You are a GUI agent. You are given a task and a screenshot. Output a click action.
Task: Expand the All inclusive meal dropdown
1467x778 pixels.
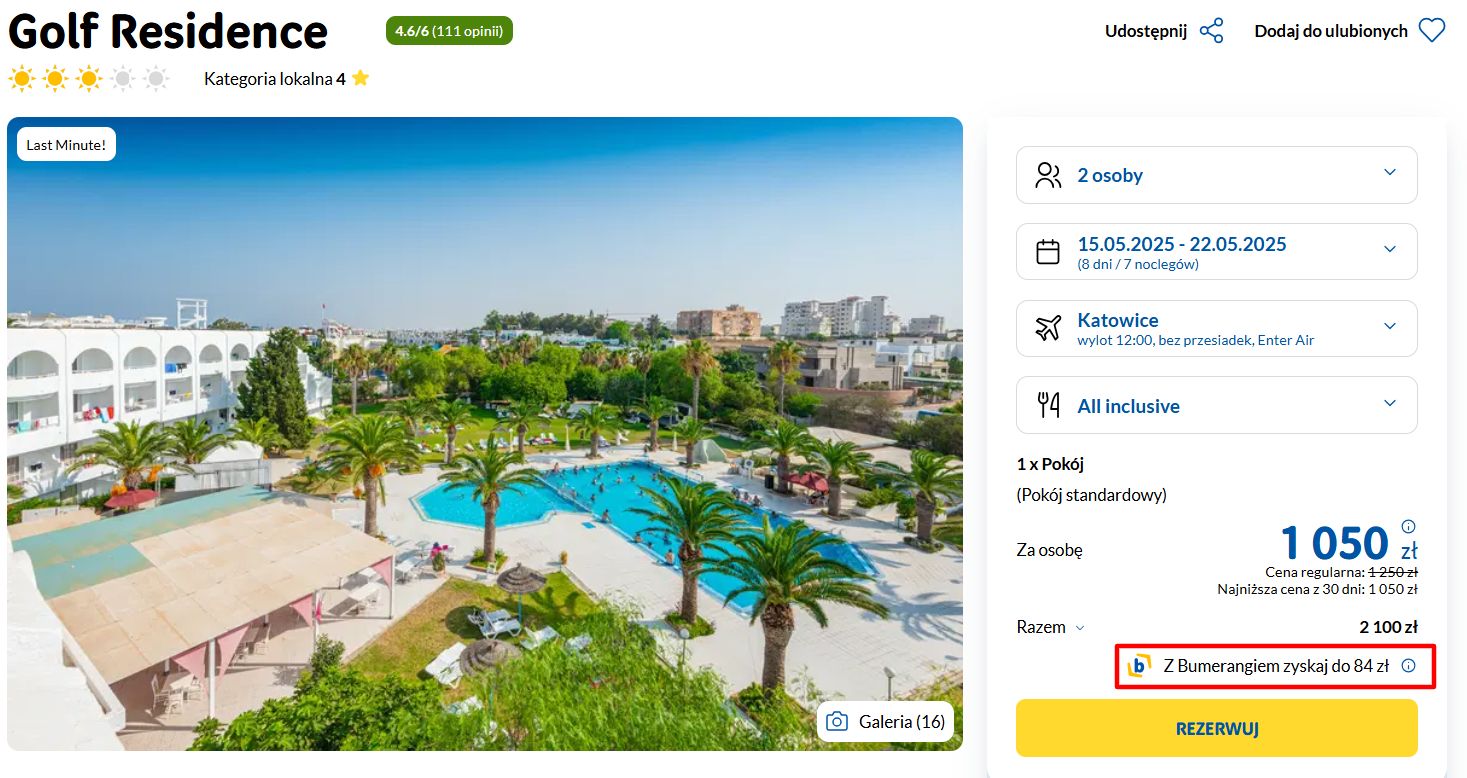click(1217, 405)
